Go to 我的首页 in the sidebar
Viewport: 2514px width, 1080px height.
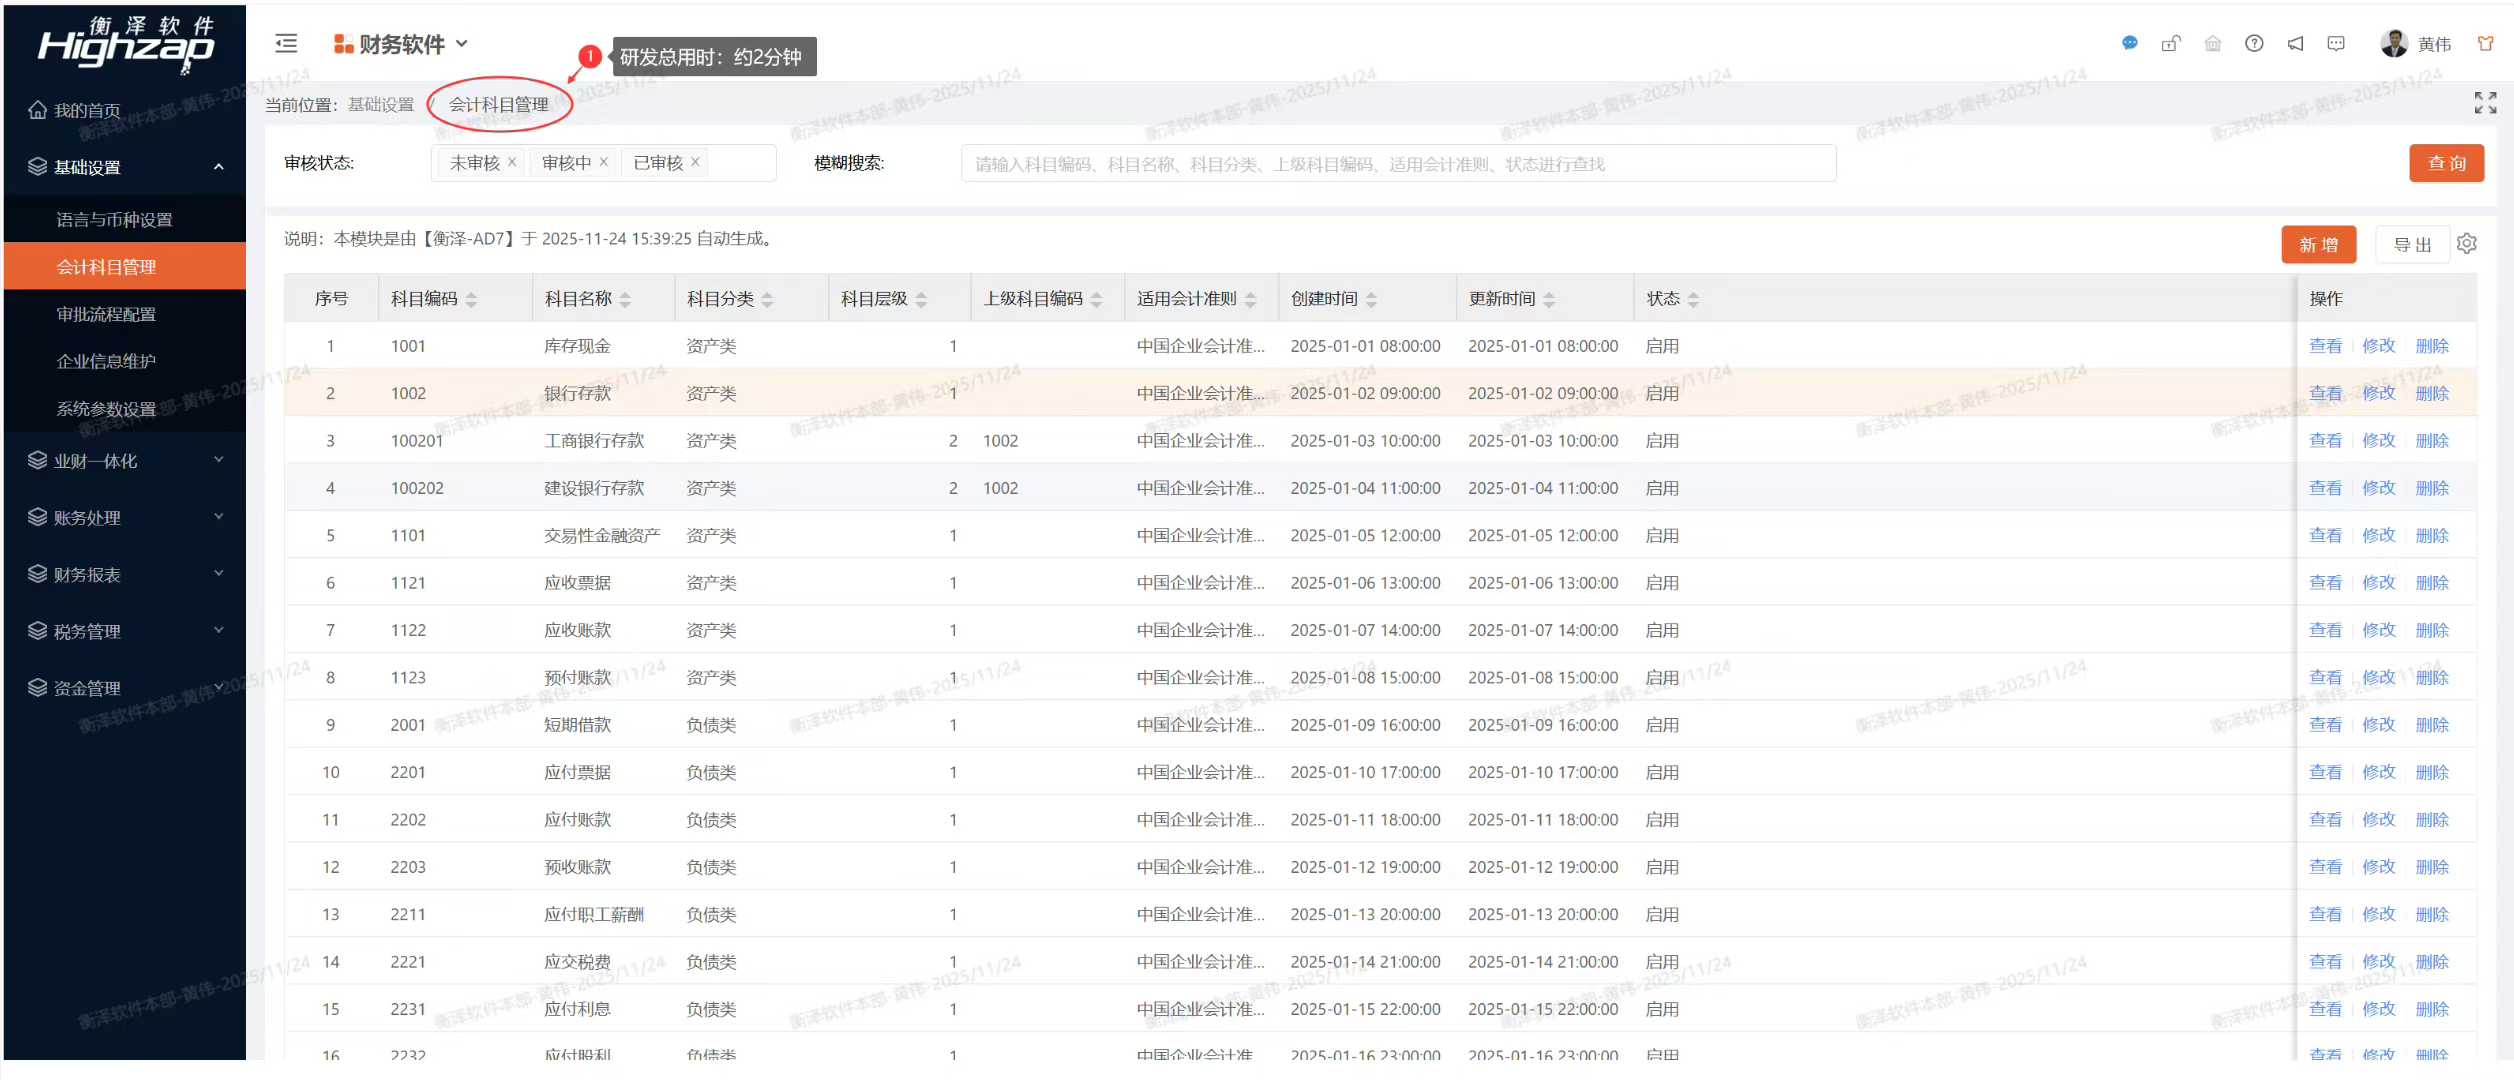(87, 110)
